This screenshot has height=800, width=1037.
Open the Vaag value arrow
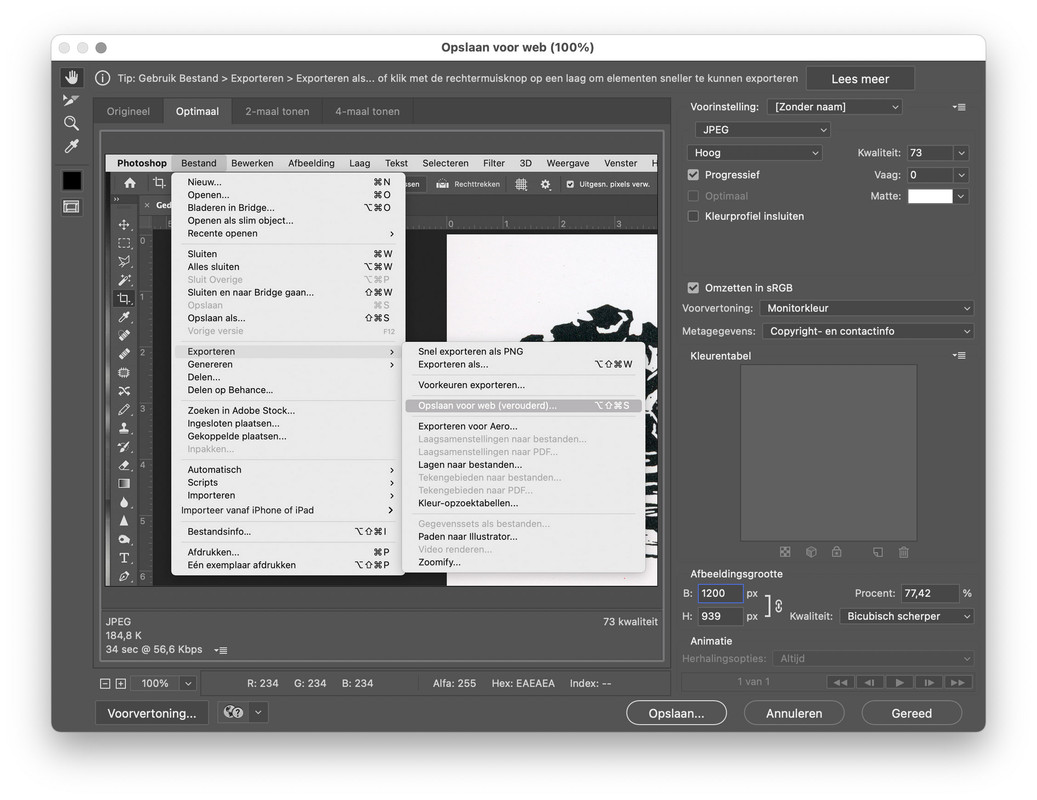962,175
